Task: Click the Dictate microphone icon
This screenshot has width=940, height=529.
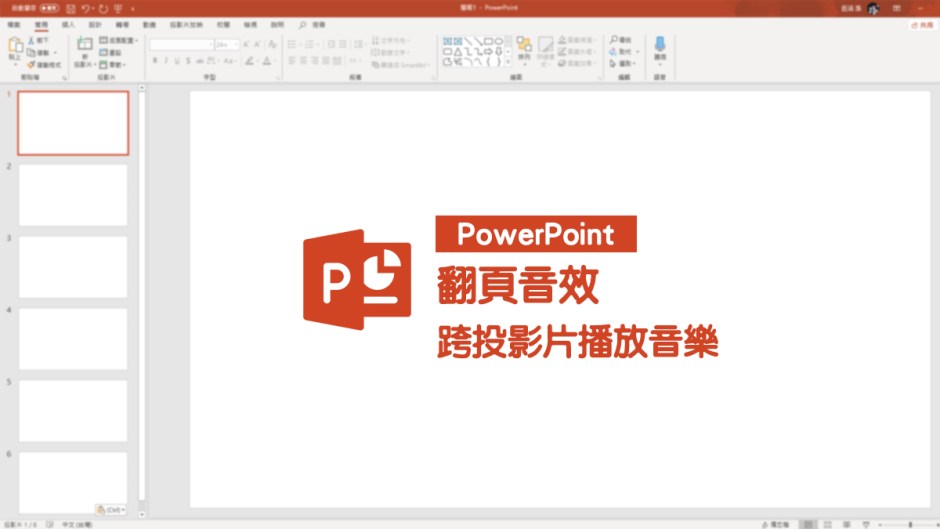Action: pyautogui.click(x=659, y=46)
